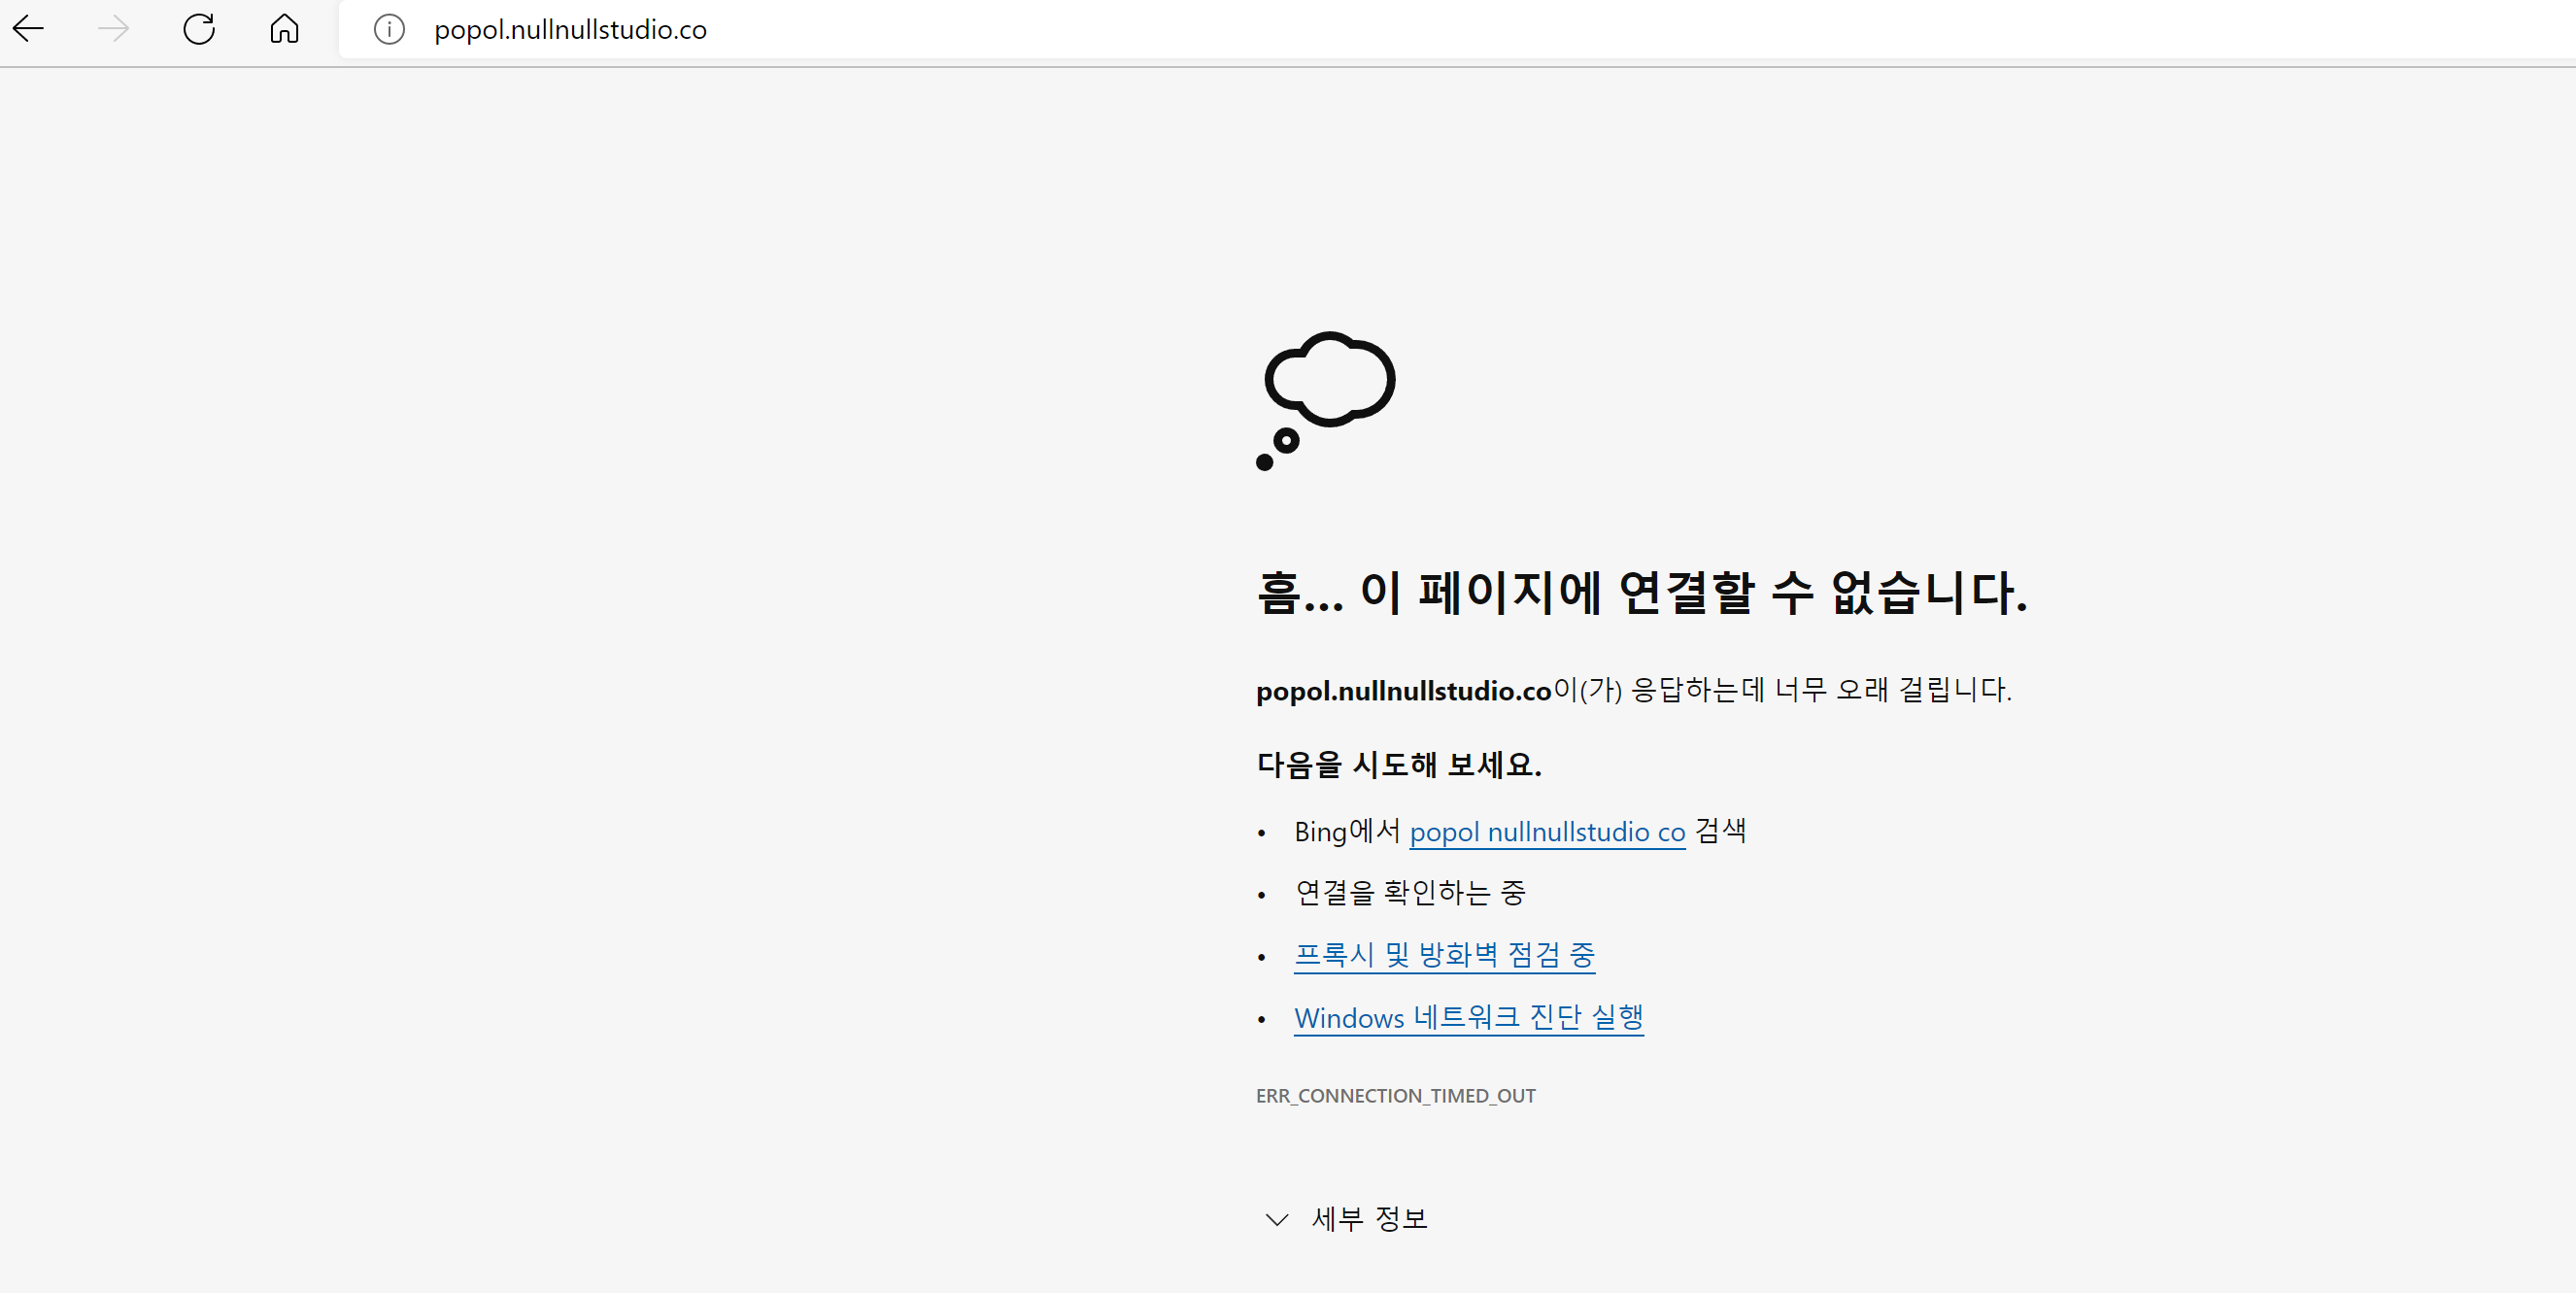Image resolution: width=2576 pixels, height=1293 pixels.
Task: Expand the 세부 정보 chevron arrow
Action: point(1276,1219)
